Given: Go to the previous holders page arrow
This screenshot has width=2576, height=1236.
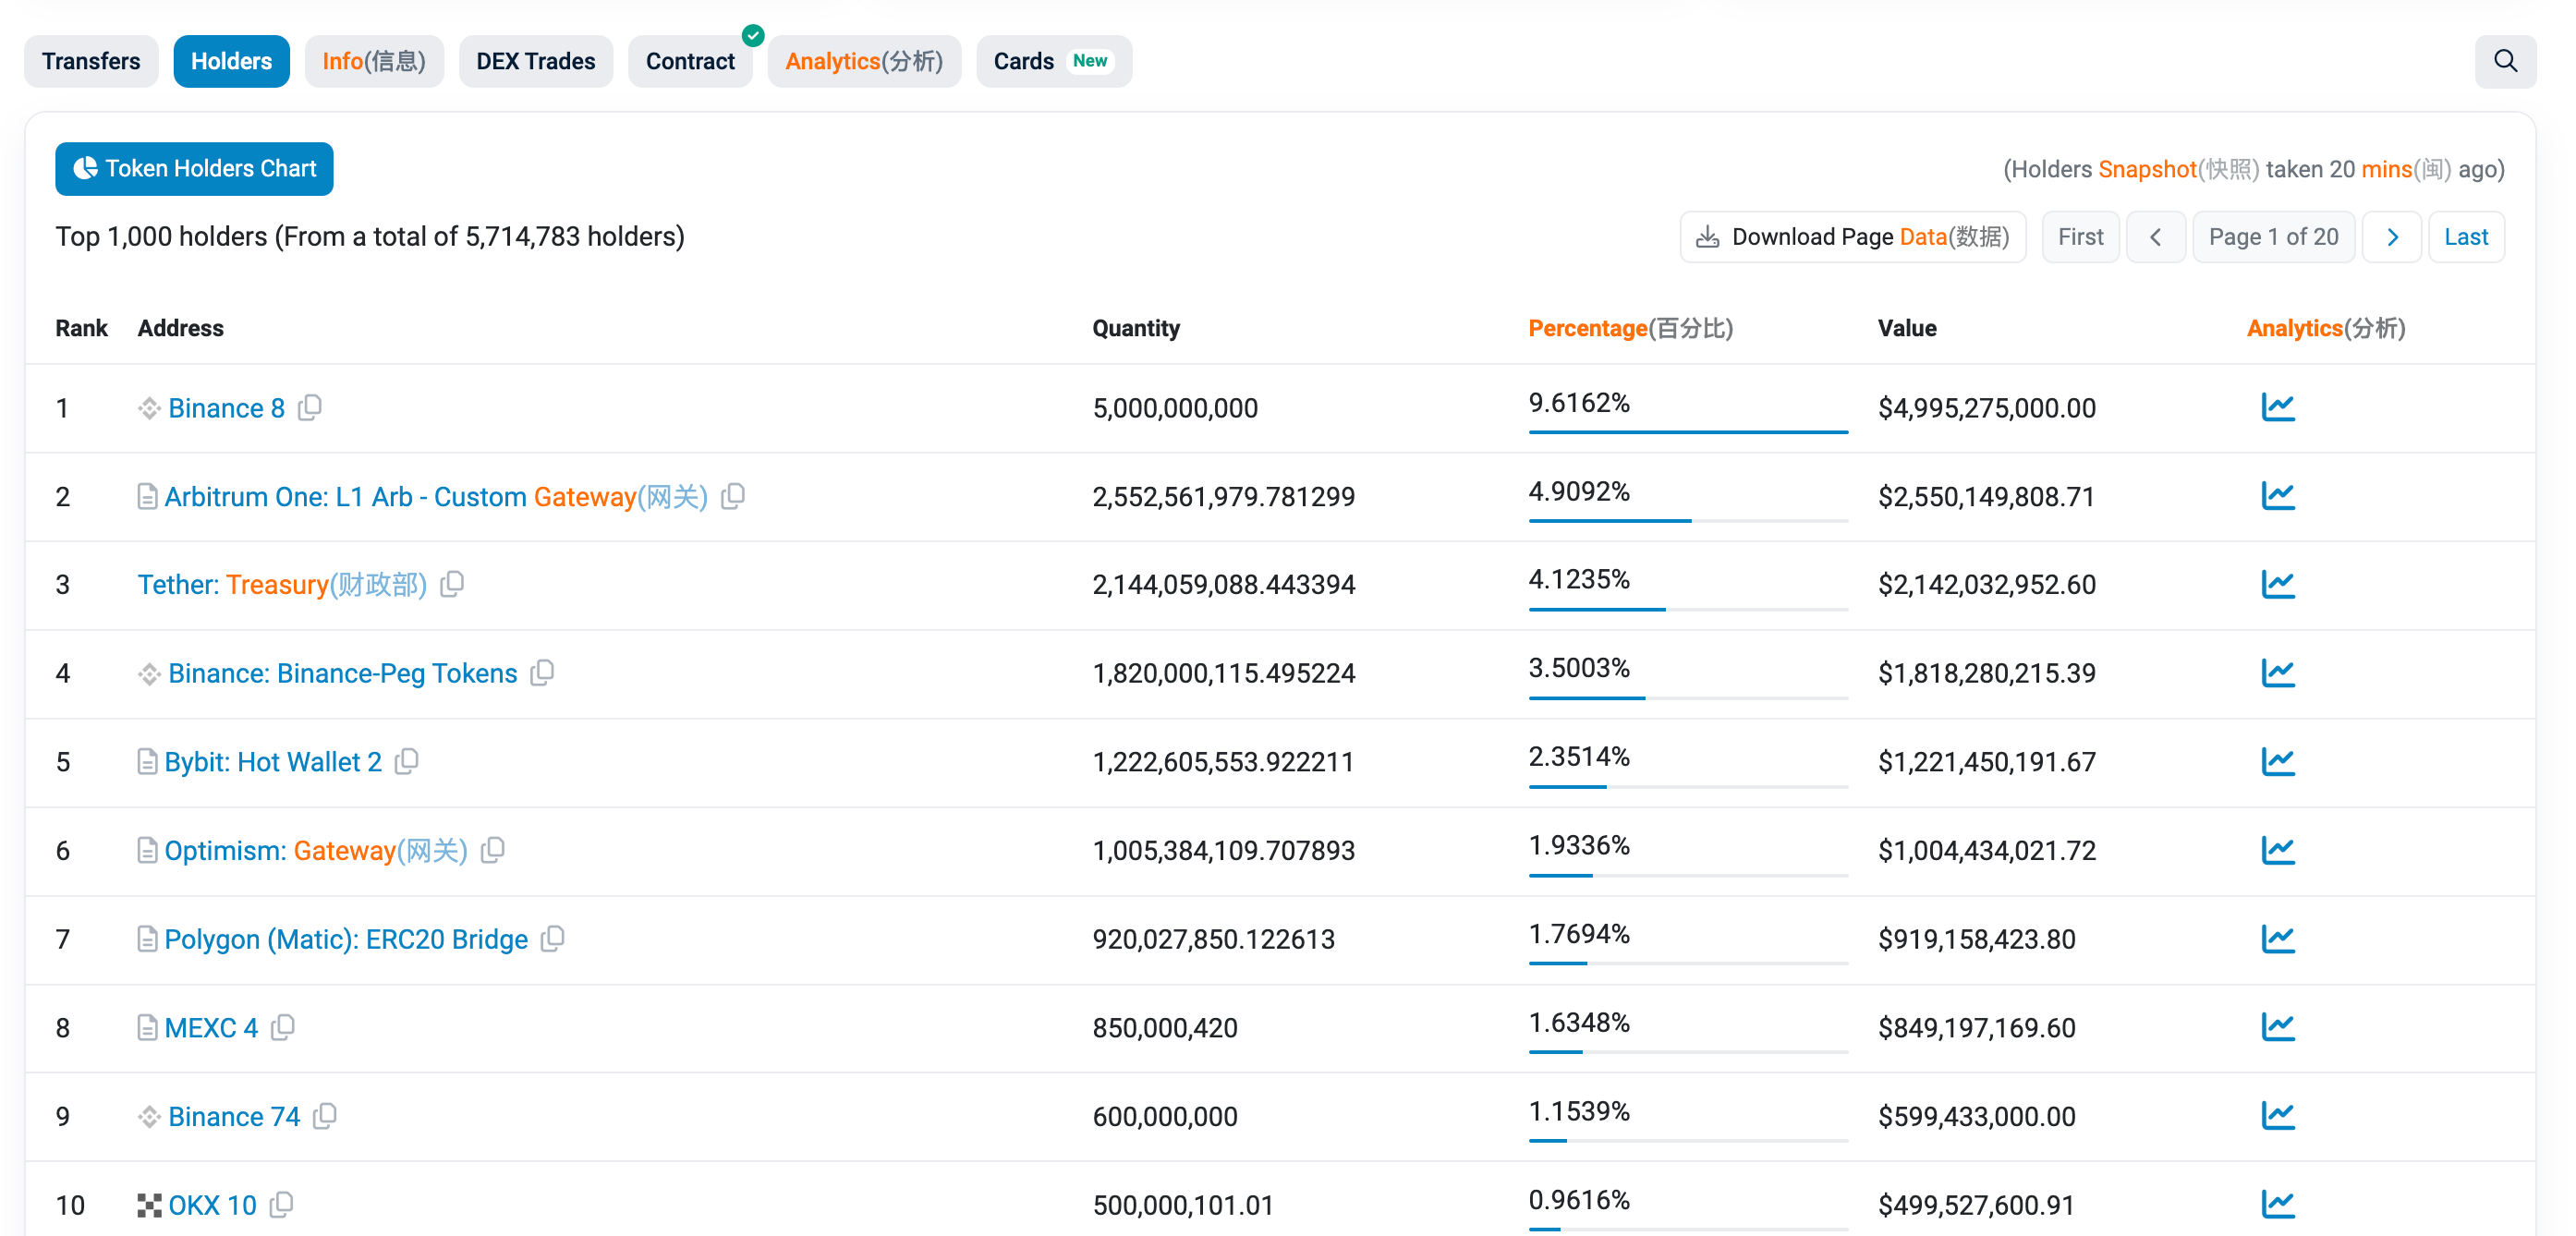Looking at the screenshot, I should pyautogui.click(x=2155, y=237).
